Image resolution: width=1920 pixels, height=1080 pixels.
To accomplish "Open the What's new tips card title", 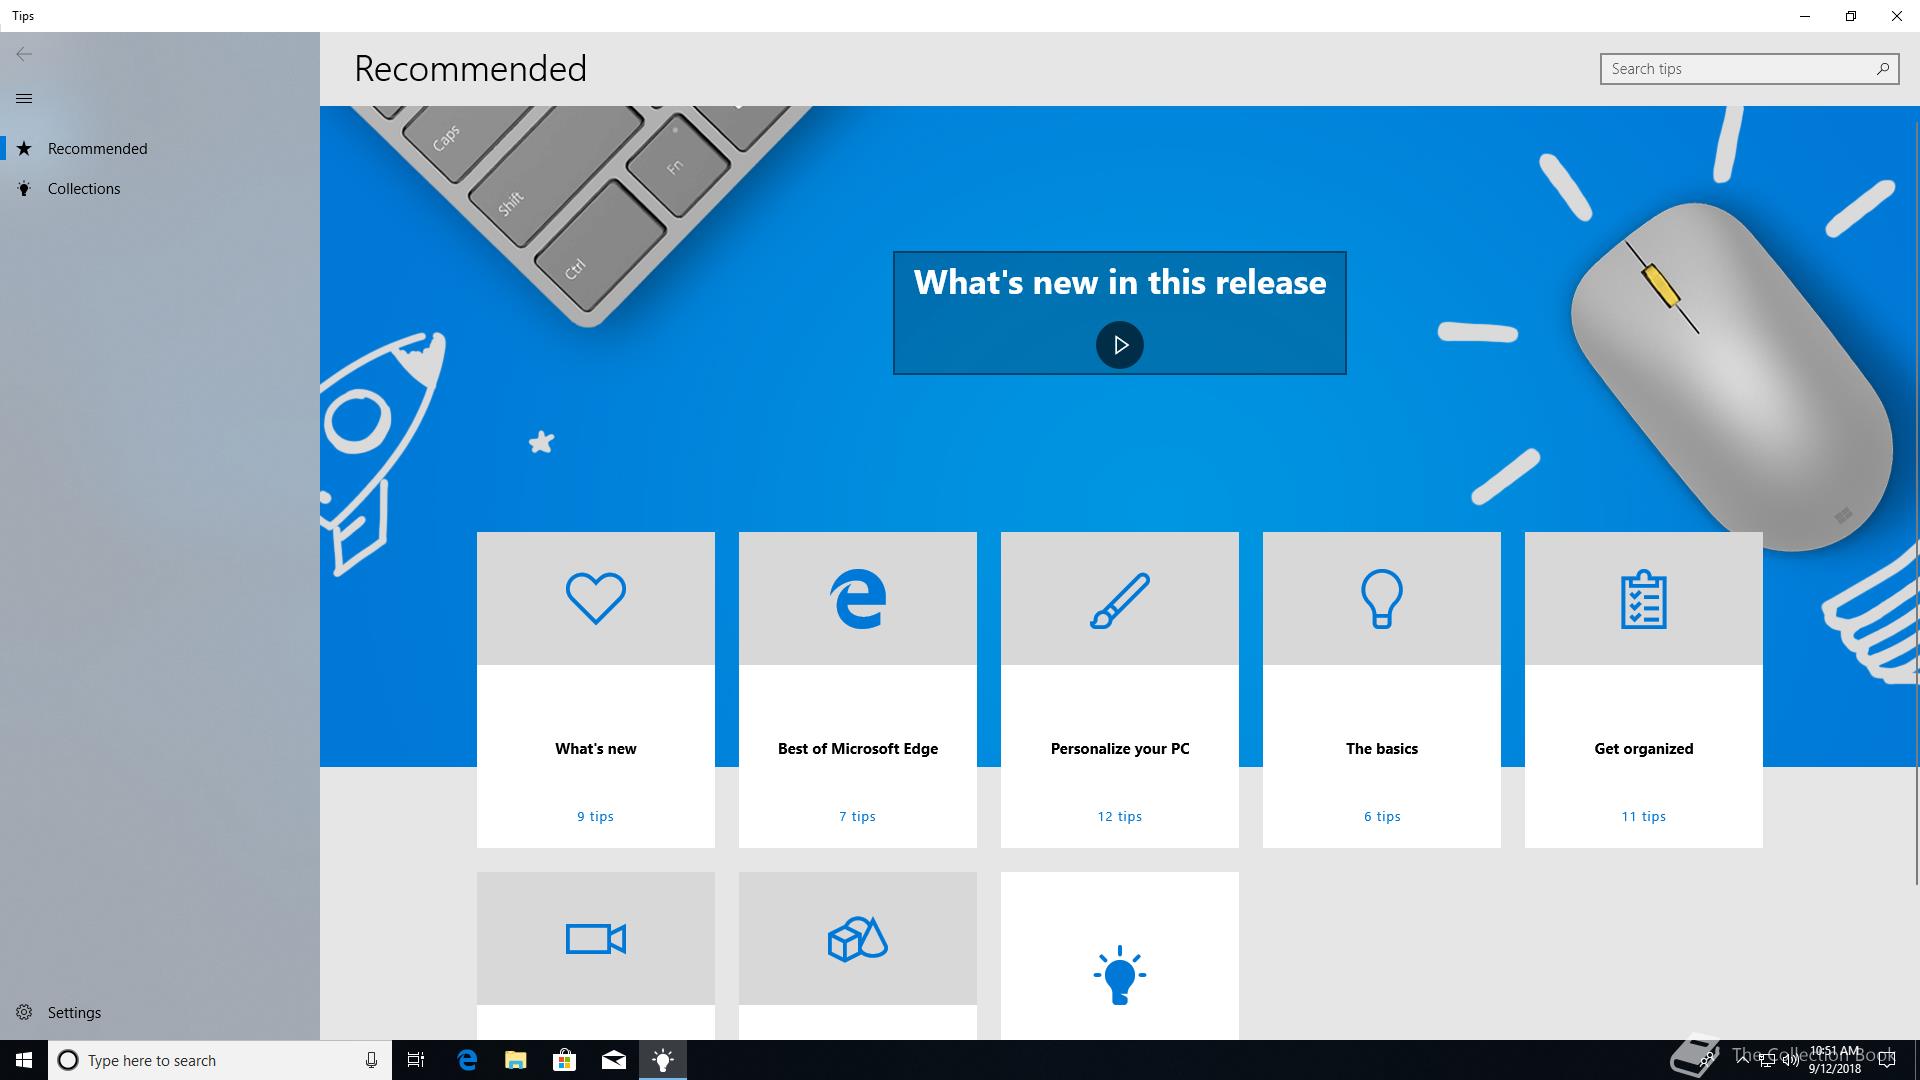I will tap(596, 749).
